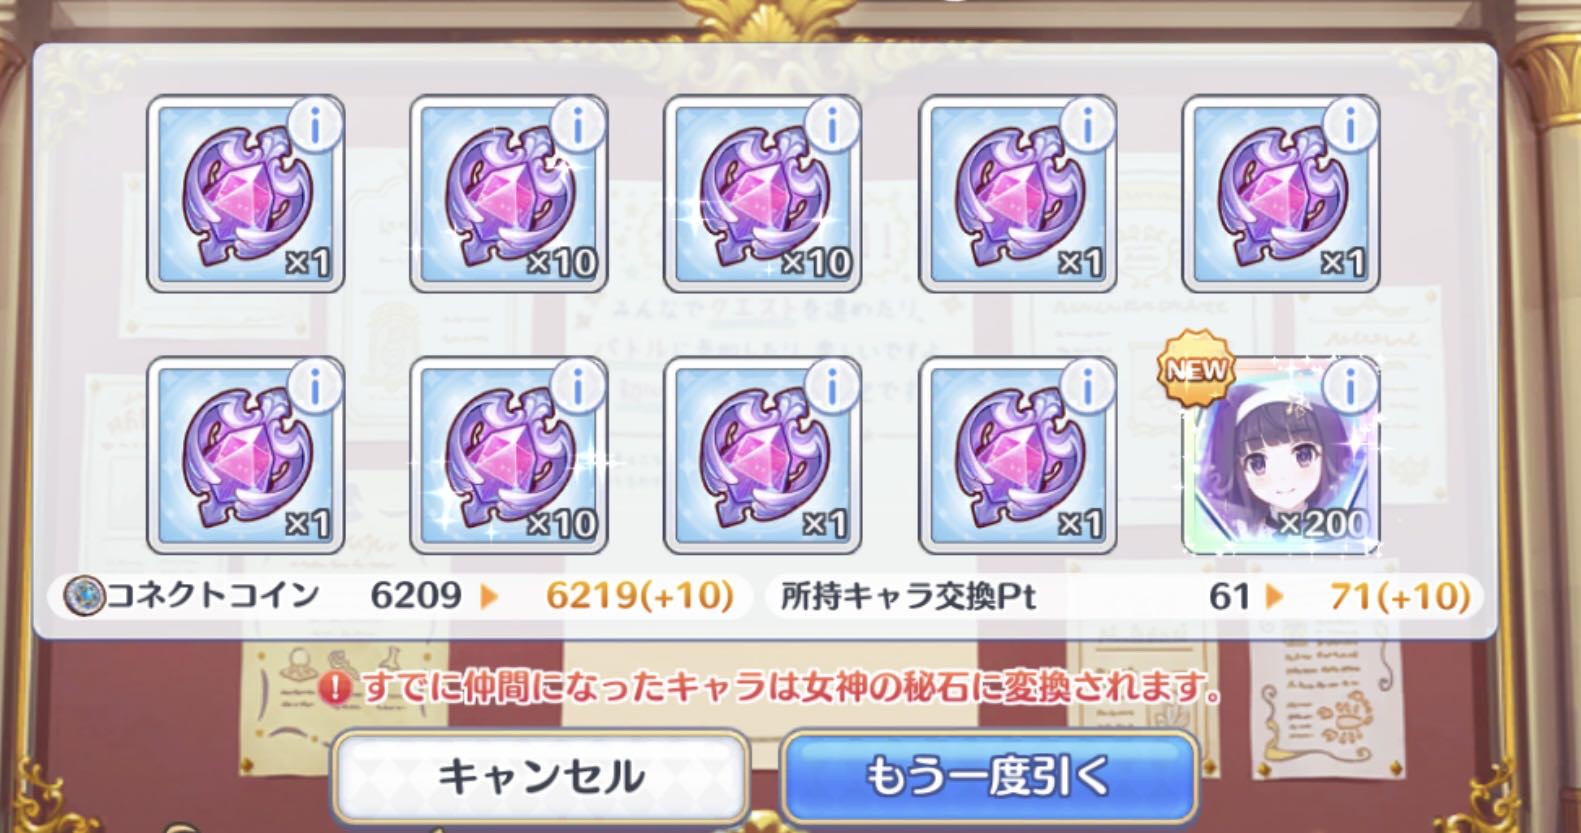Select the third top-row ×10 stone card
This screenshot has width=1581, height=833.
point(763,194)
